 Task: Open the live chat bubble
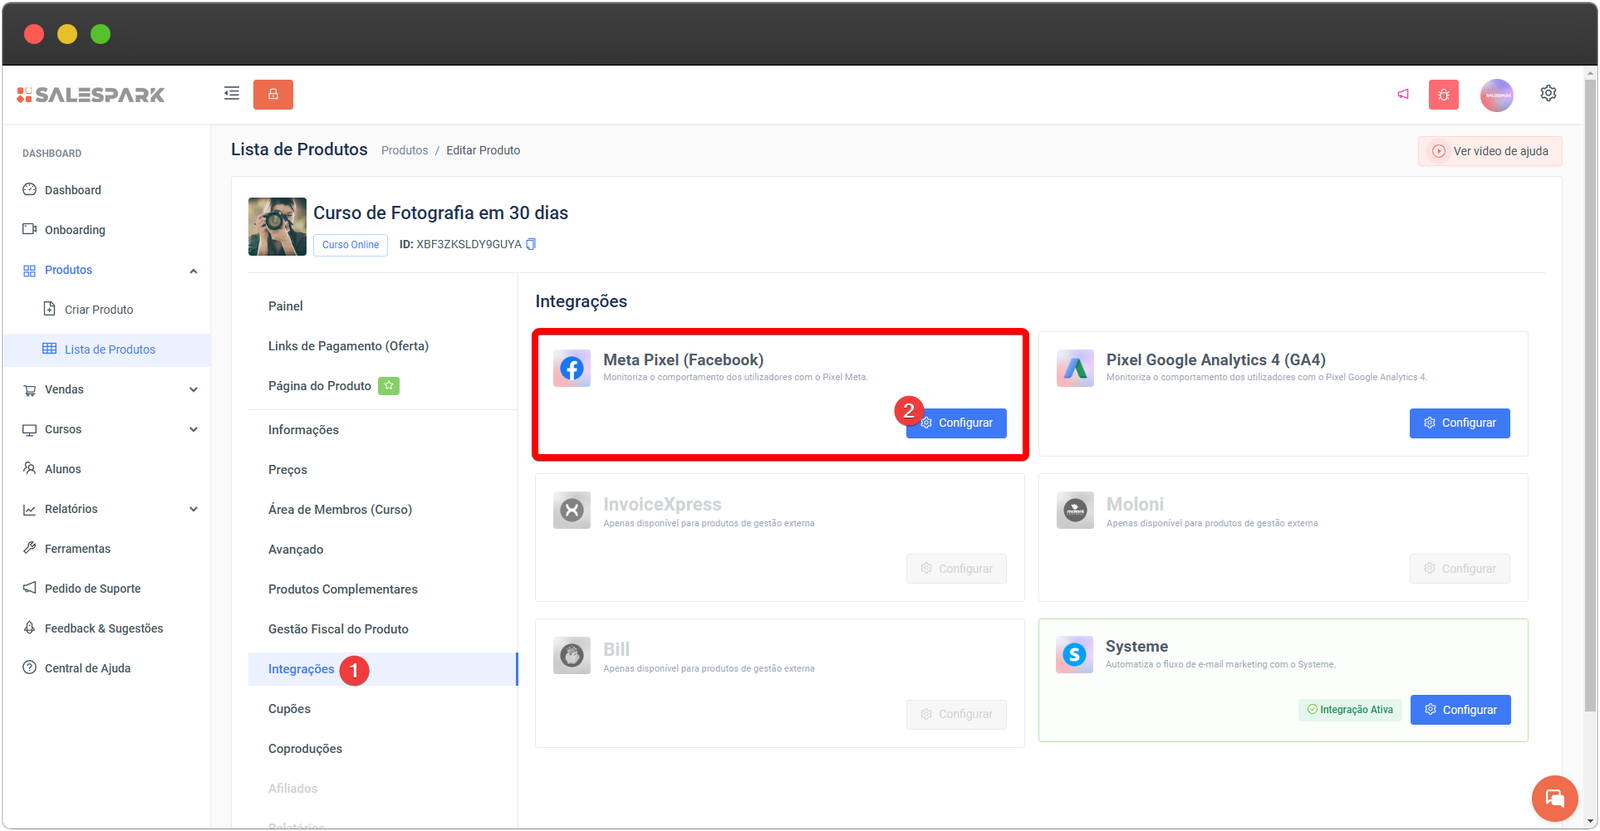[1554, 798]
